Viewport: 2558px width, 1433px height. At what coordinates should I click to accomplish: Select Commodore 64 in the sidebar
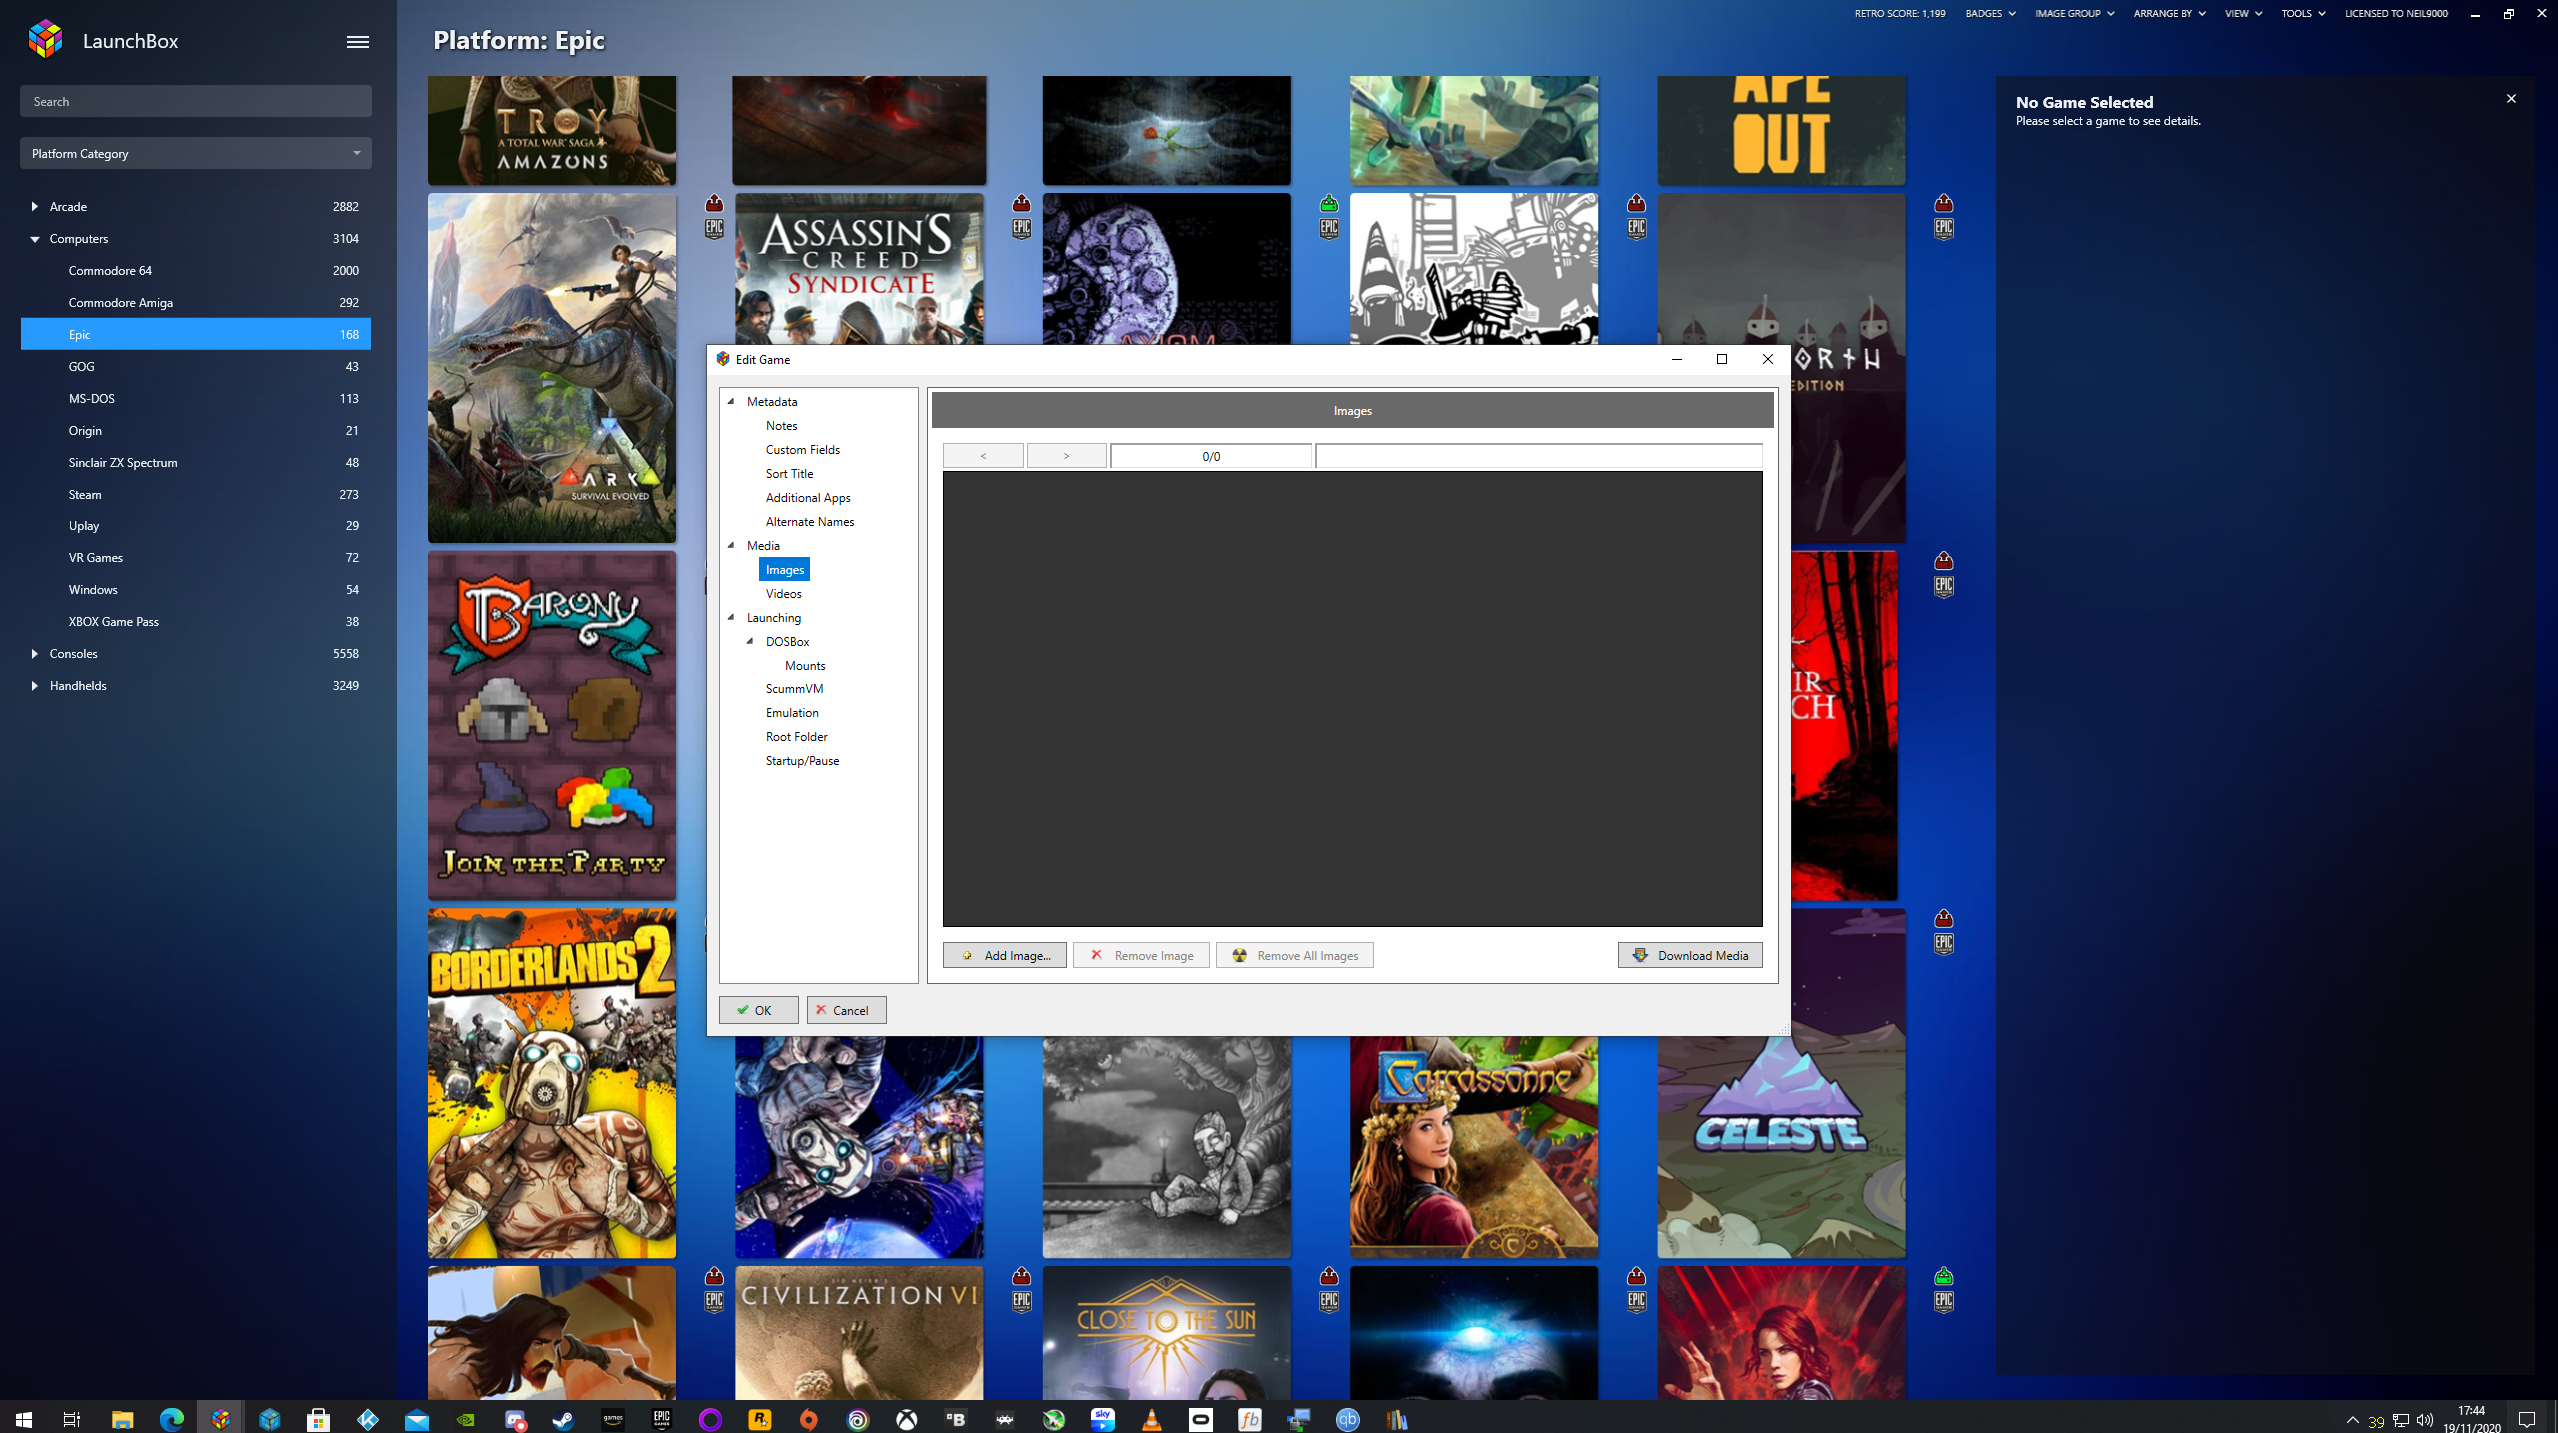click(x=195, y=270)
